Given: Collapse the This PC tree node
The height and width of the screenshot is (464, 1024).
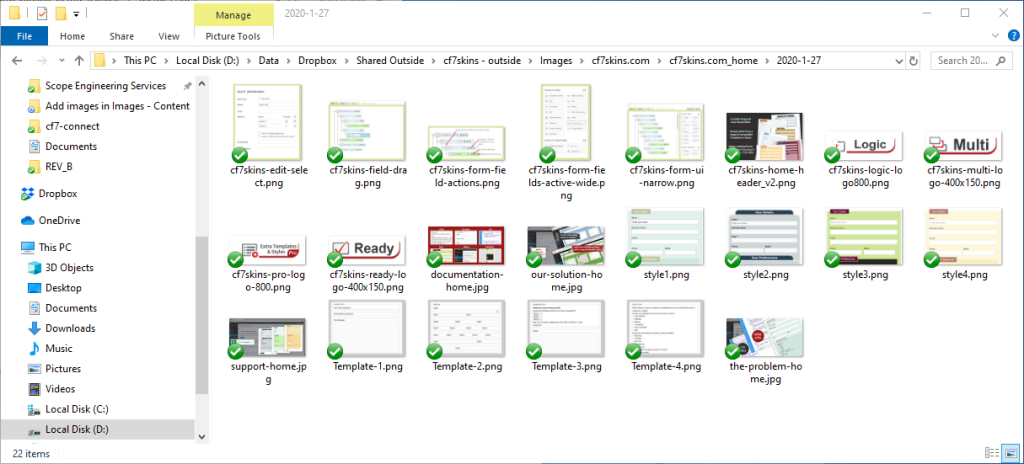Looking at the screenshot, I should click(x=11, y=247).
